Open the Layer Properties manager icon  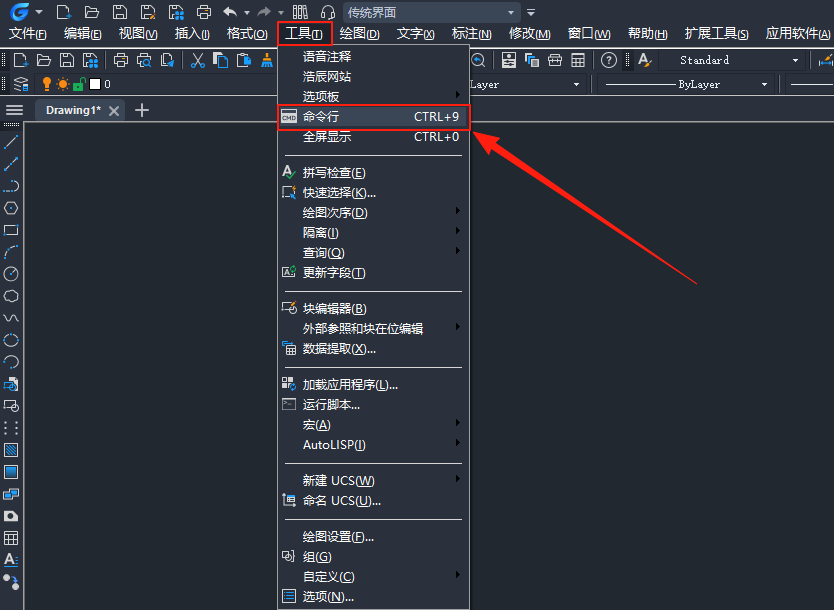click(x=21, y=85)
